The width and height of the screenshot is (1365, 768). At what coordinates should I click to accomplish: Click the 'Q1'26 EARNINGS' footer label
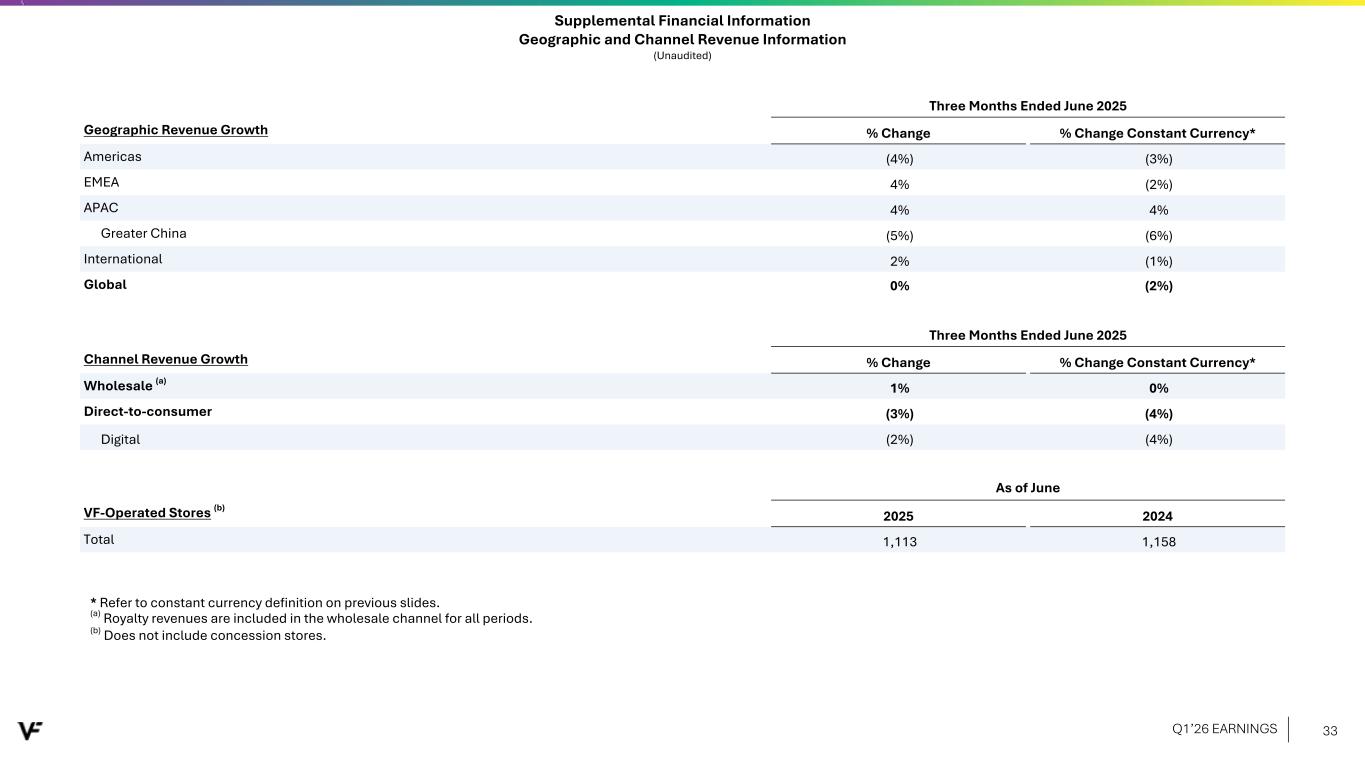tap(1224, 729)
